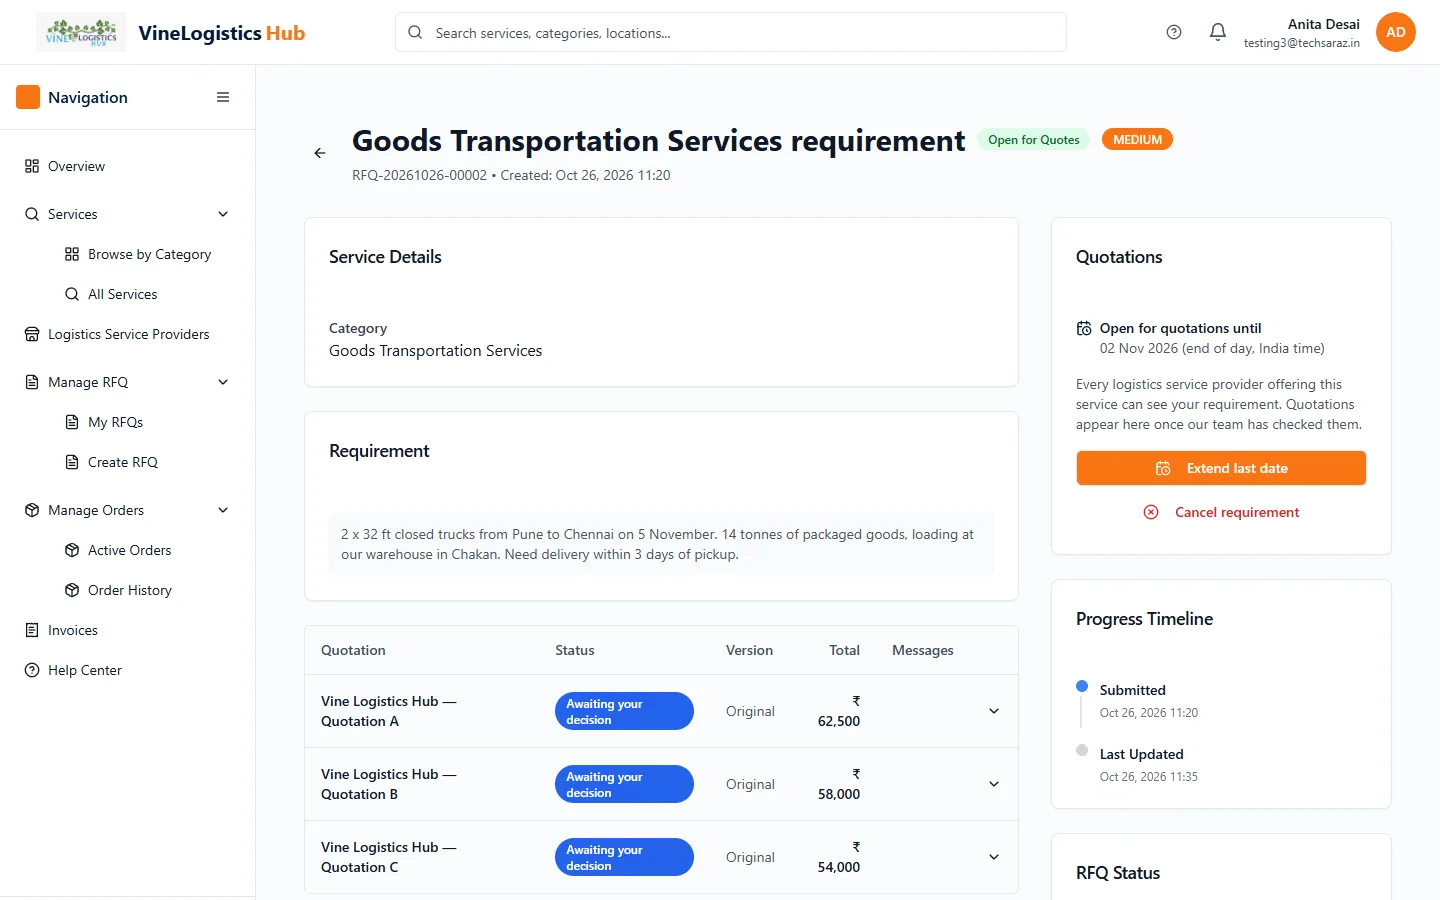The image size is (1440, 900).
Task: Collapse sidebar with hamburger menu icon
Action: click(223, 97)
